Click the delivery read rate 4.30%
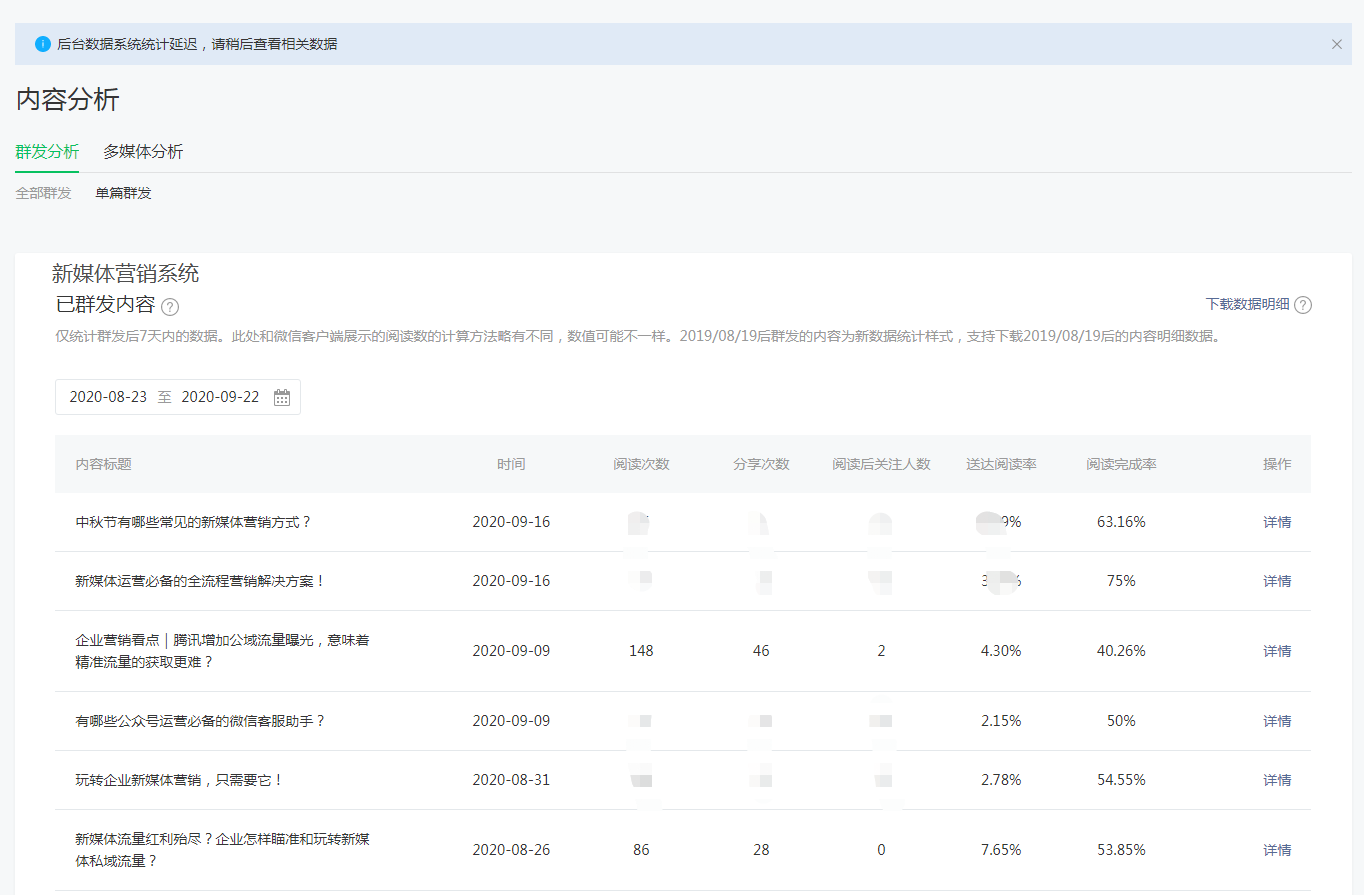The image size is (1364, 895). pos(1001,651)
